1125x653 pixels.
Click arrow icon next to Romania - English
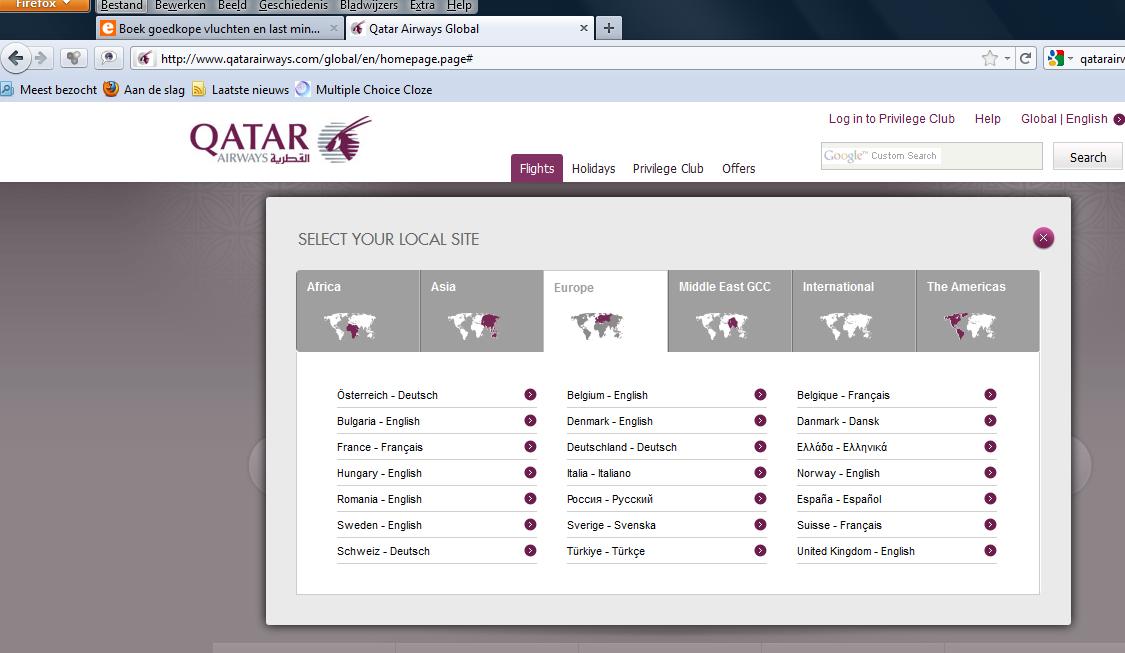click(530, 499)
